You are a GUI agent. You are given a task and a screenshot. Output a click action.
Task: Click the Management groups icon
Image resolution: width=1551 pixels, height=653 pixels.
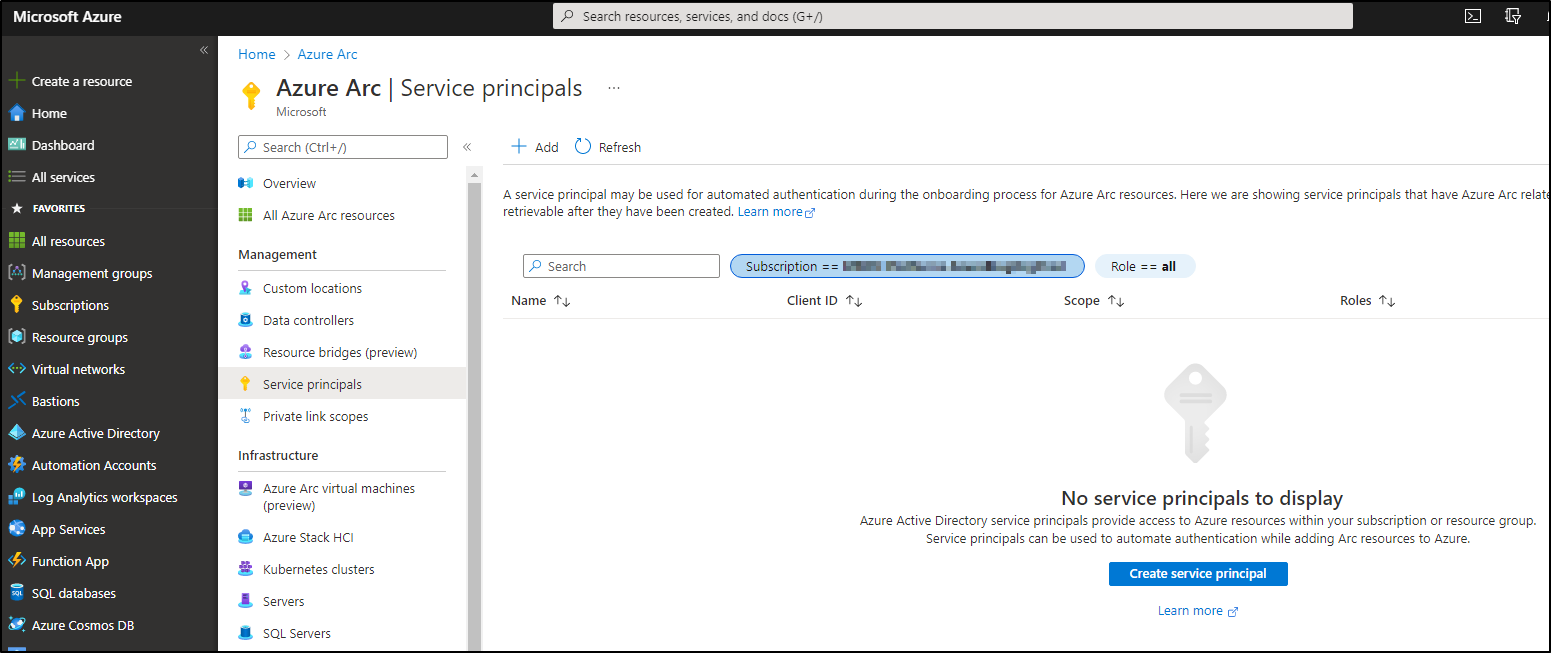[16, 273]
